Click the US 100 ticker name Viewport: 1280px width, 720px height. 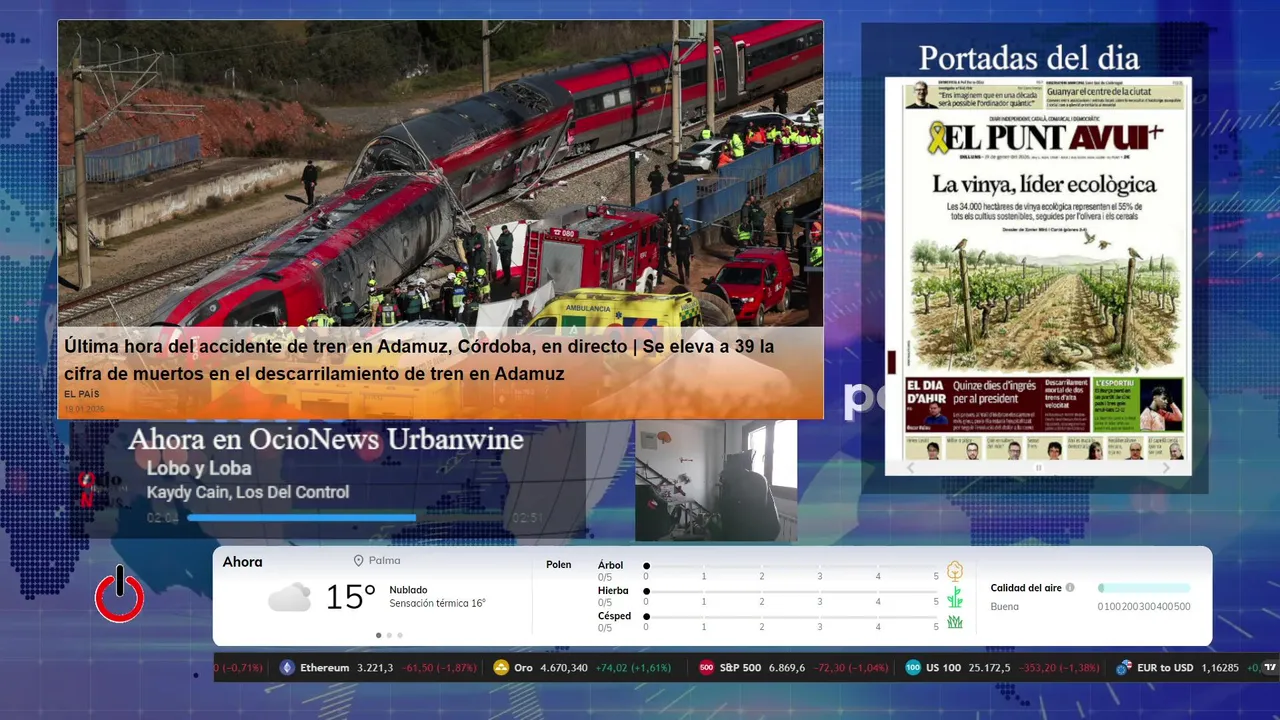click(x=943, y=668)
